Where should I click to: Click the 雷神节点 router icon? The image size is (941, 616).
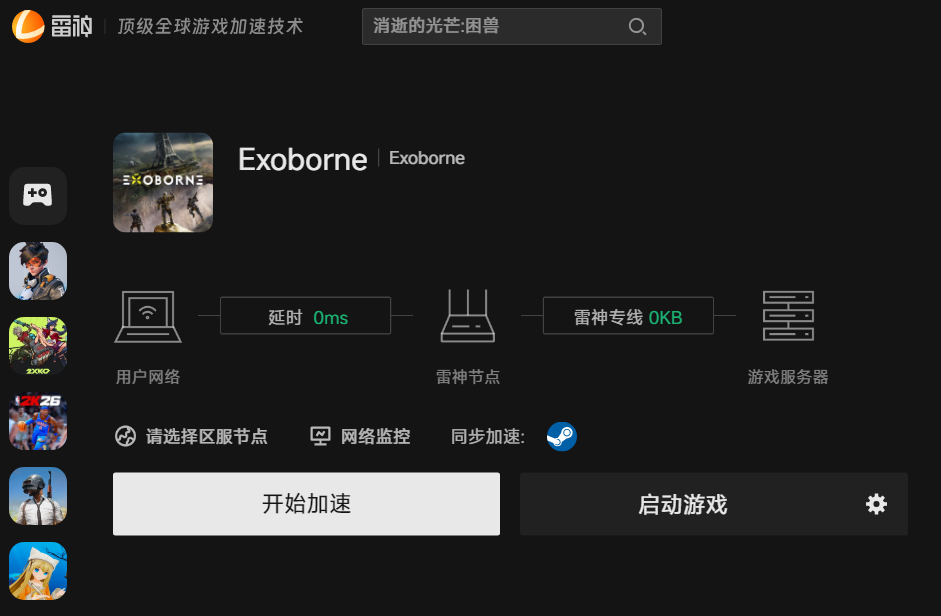[467, 316]
